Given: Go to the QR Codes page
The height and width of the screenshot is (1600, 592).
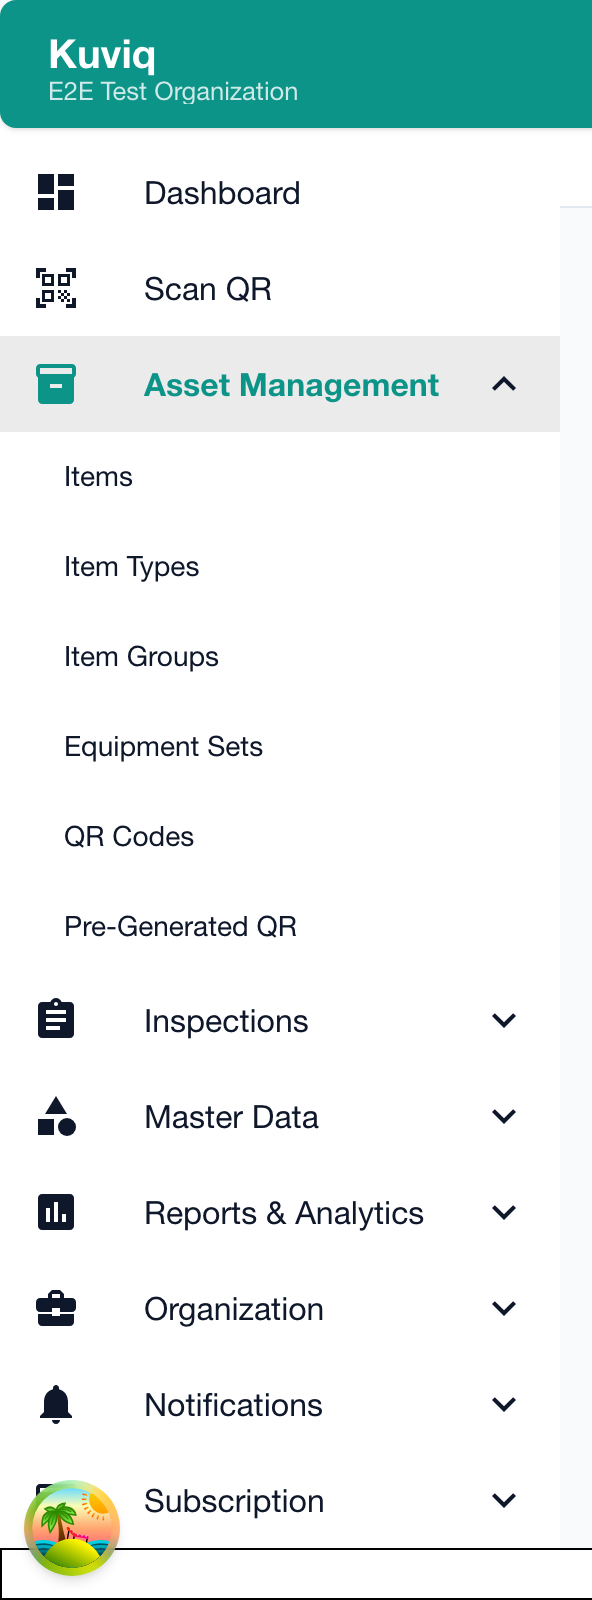Looking at the screenshot, I should pos(129,836).
